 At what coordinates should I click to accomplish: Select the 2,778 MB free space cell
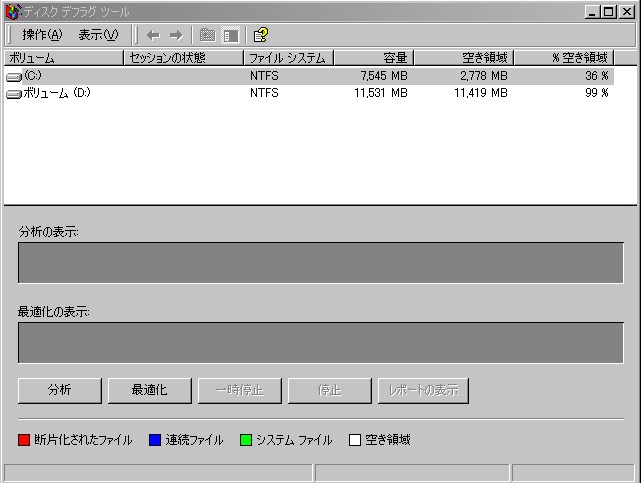[x=484, y=76]
